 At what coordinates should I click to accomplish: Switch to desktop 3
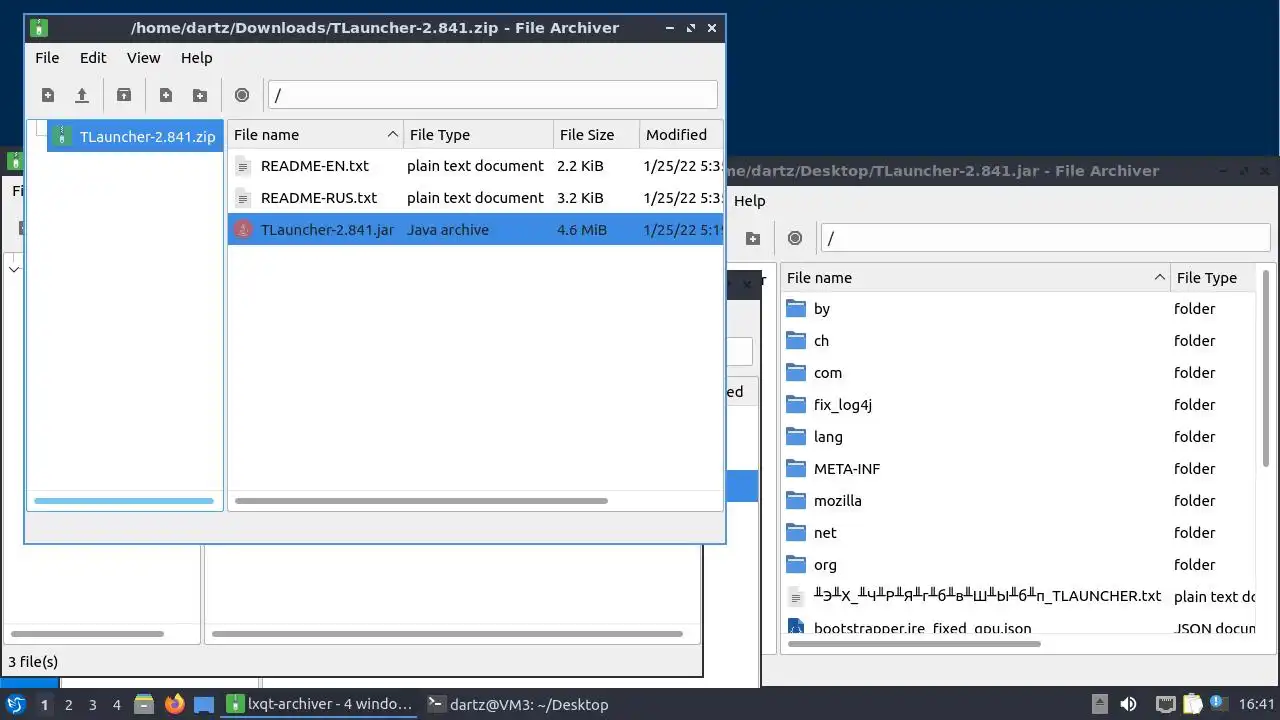point(92,704)
